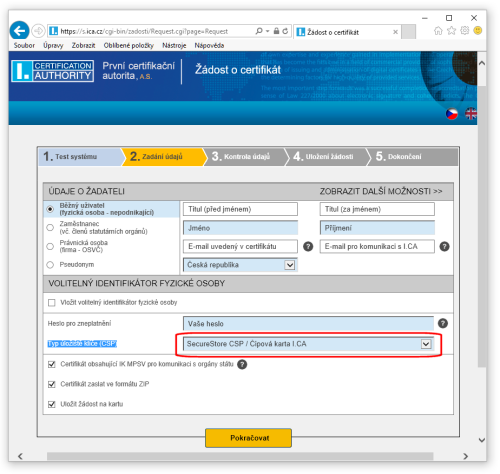Open the Oblíbené položky menu

click(129, 45)
